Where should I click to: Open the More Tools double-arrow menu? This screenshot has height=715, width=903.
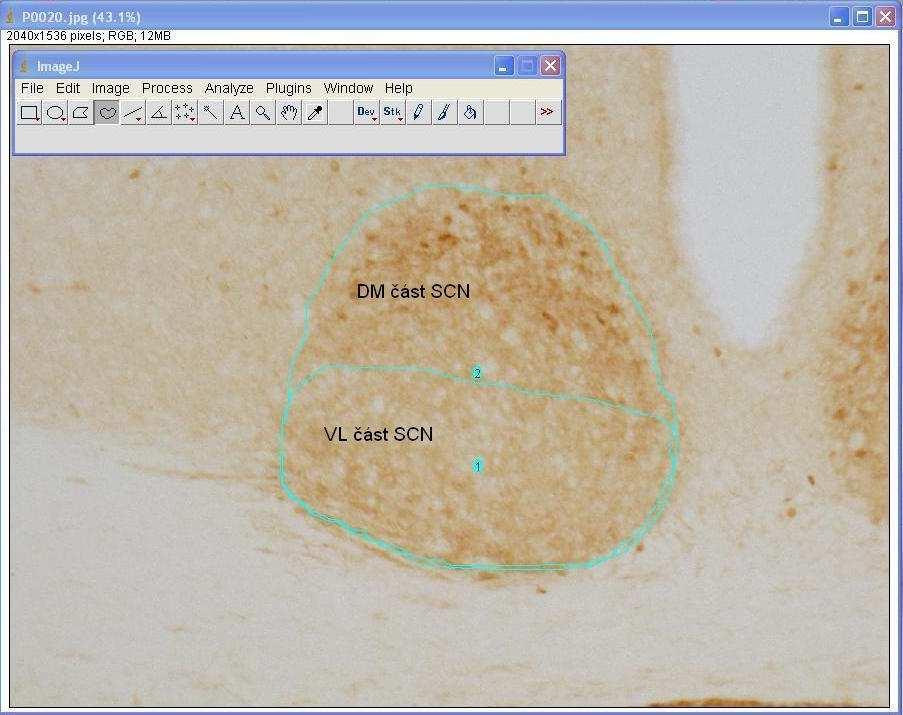coord(548,112)
